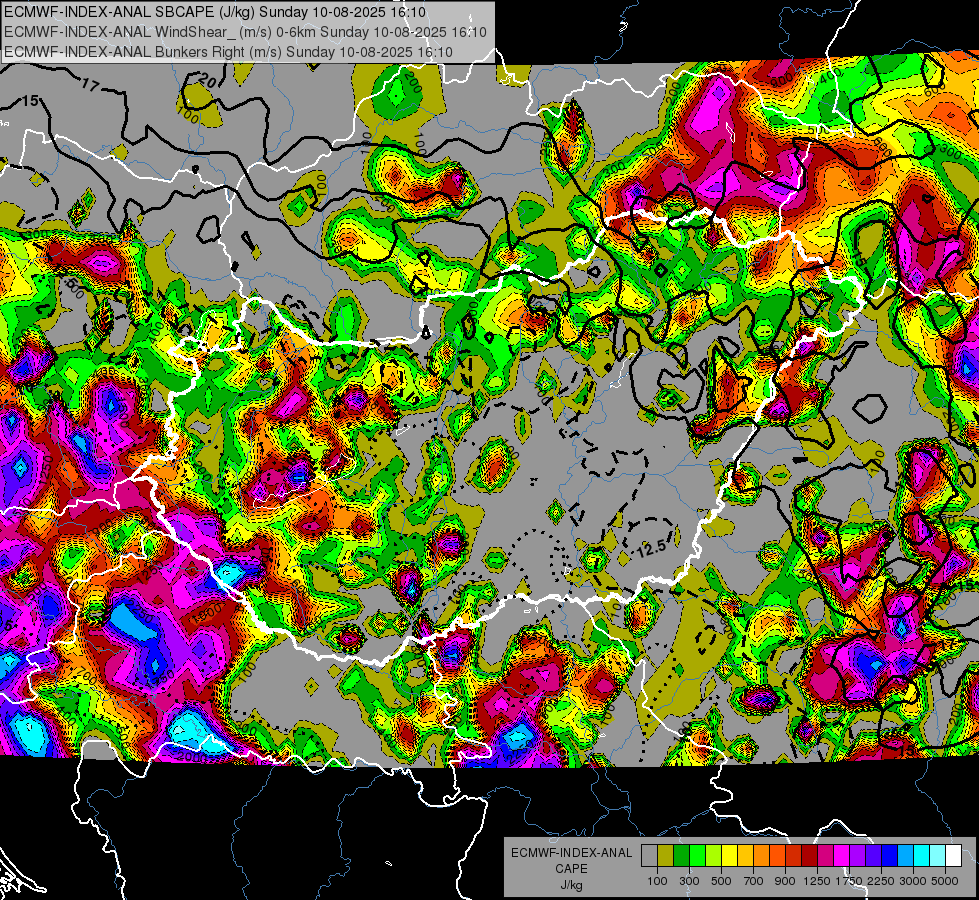Select the purple legend swatch
Image resolution: width=979 pixels, height=900 pixels.
click(x=857, y=855)
